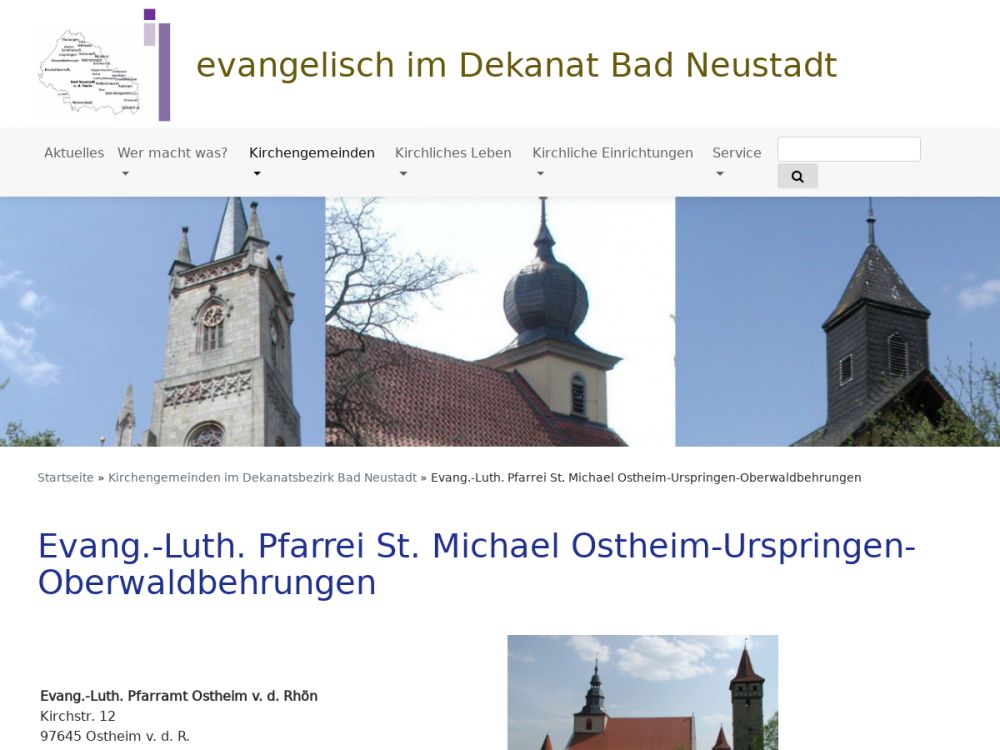Expand the Kirchengemeinden dropdown arrow

pyautogui.click(x=257, y=174)
